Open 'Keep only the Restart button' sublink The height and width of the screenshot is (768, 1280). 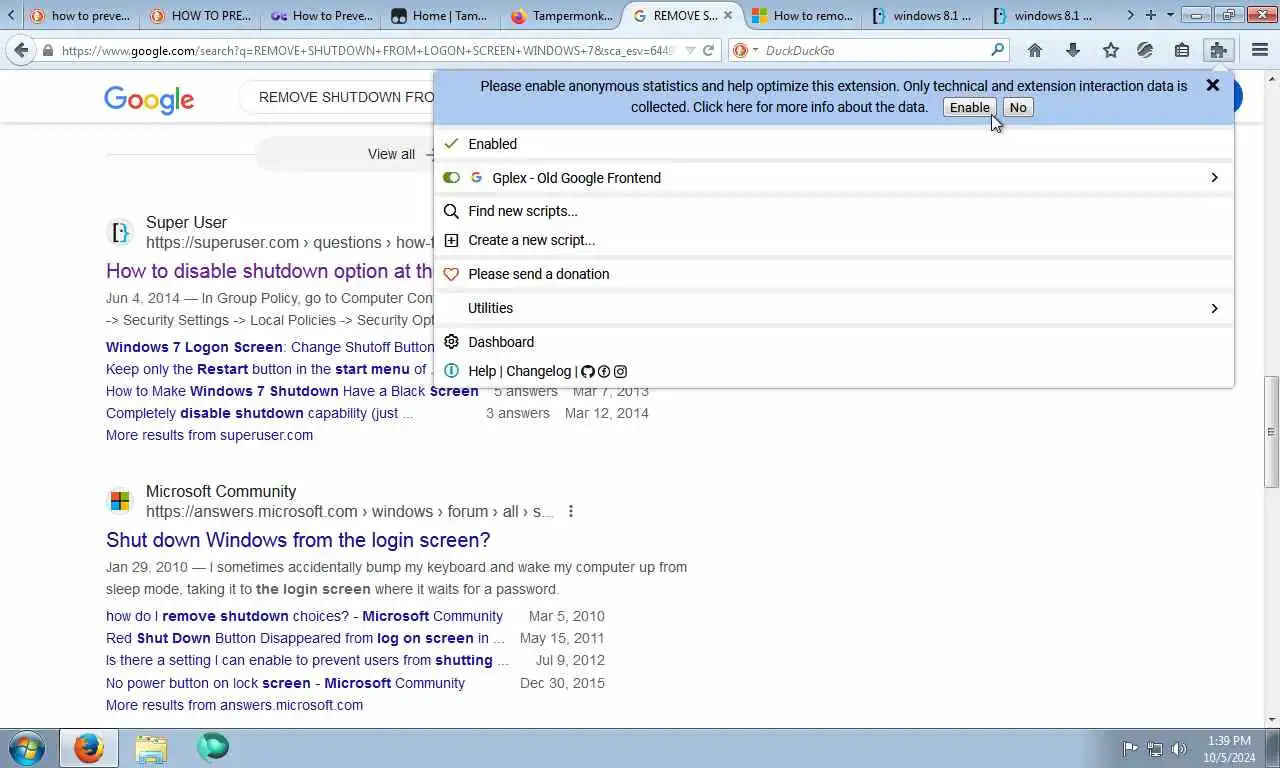click(x=268, y=369)
